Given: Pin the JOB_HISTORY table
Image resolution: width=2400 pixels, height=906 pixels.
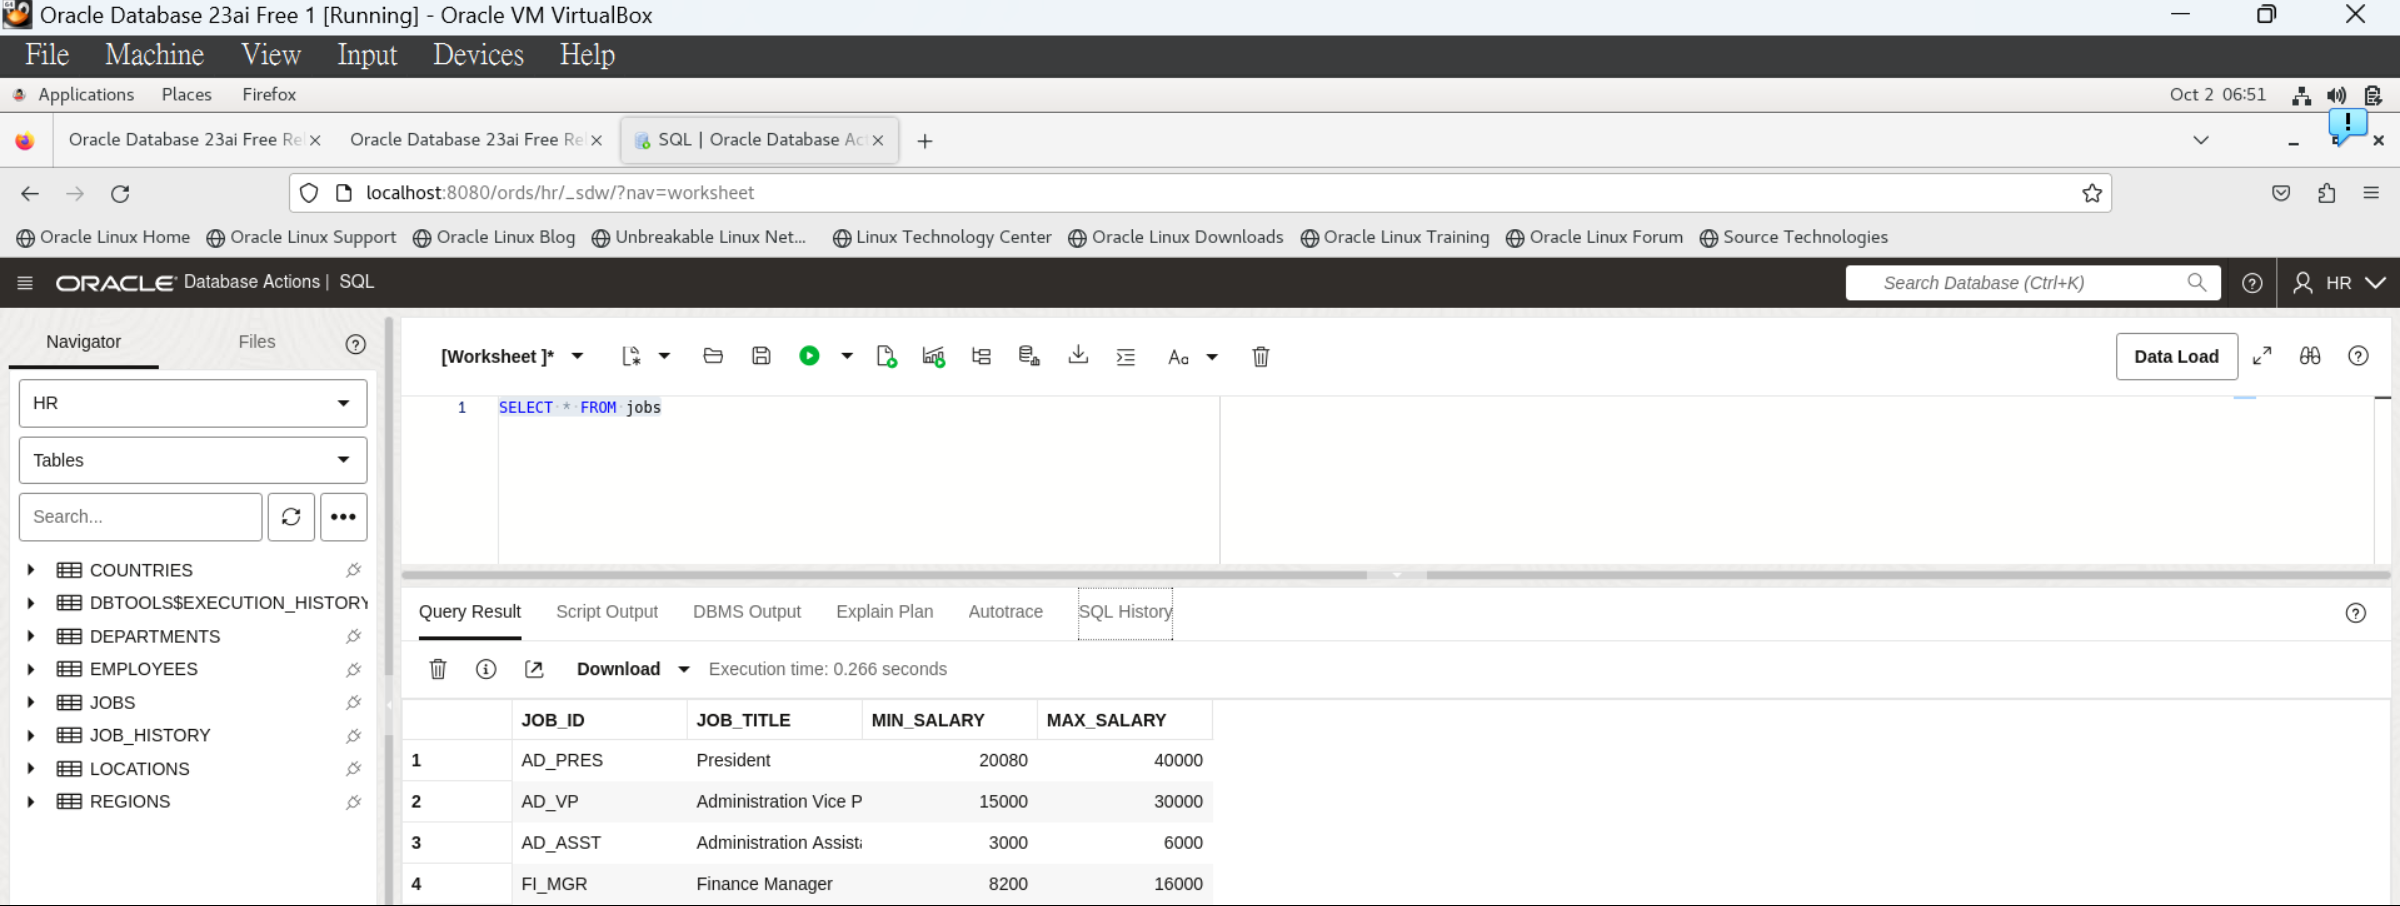Looking at the screenshot, I should tap(353, 736).
